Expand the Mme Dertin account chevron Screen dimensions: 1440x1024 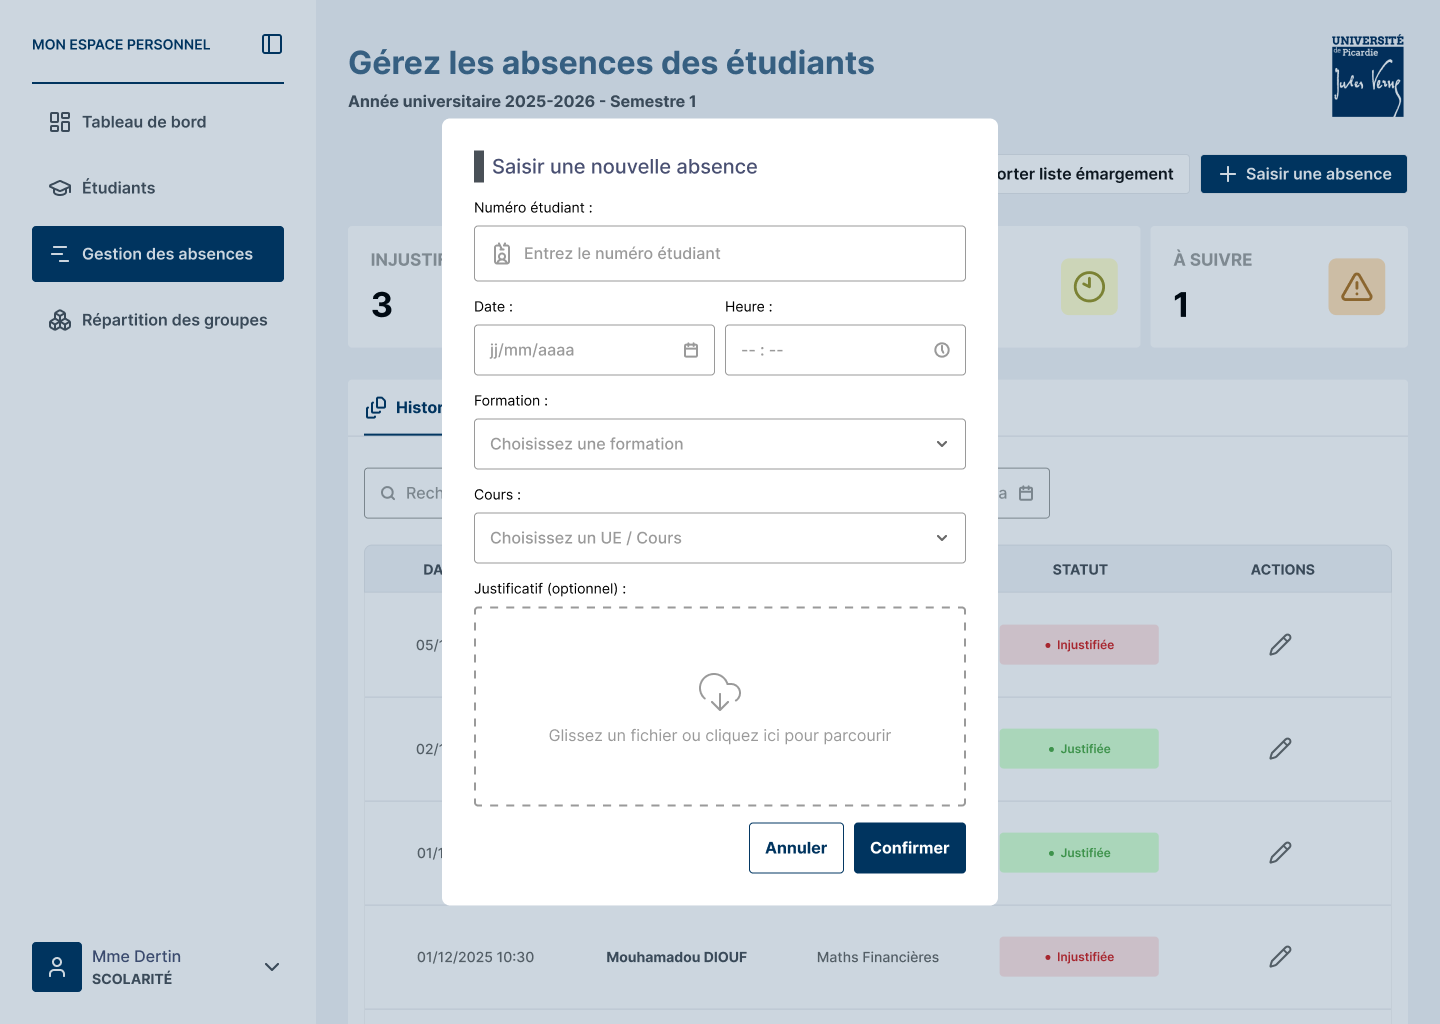click(x=271, y=967)
